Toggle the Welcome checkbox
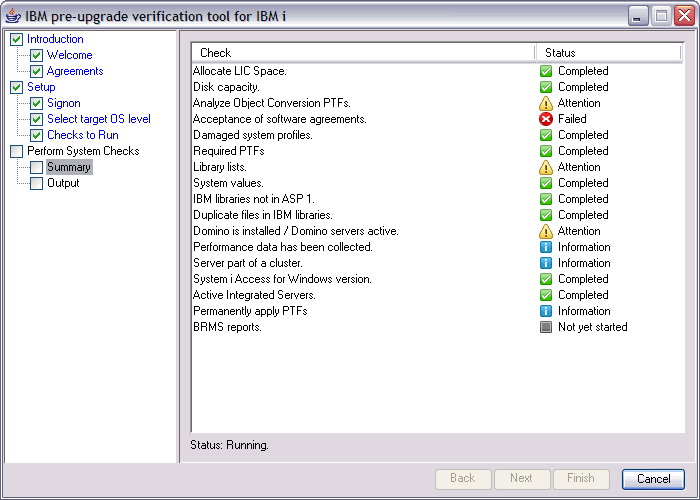This screenshot has height=500, width=700. pos(37,55)
